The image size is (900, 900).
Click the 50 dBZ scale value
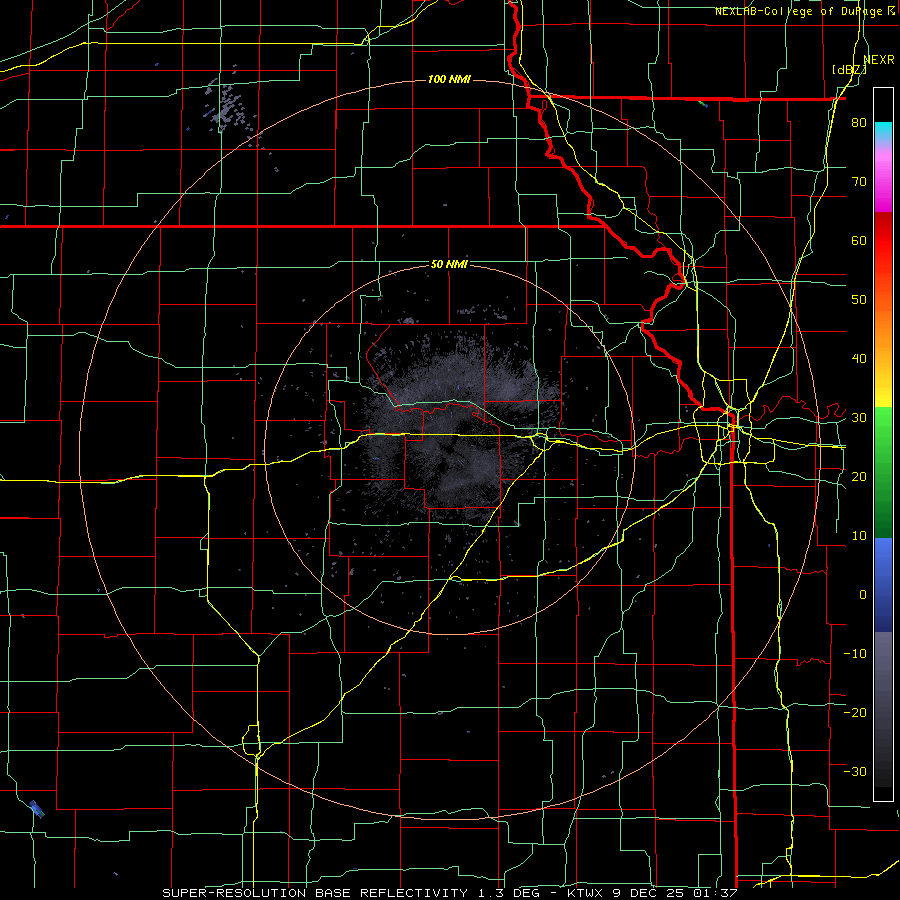(859, 300)
